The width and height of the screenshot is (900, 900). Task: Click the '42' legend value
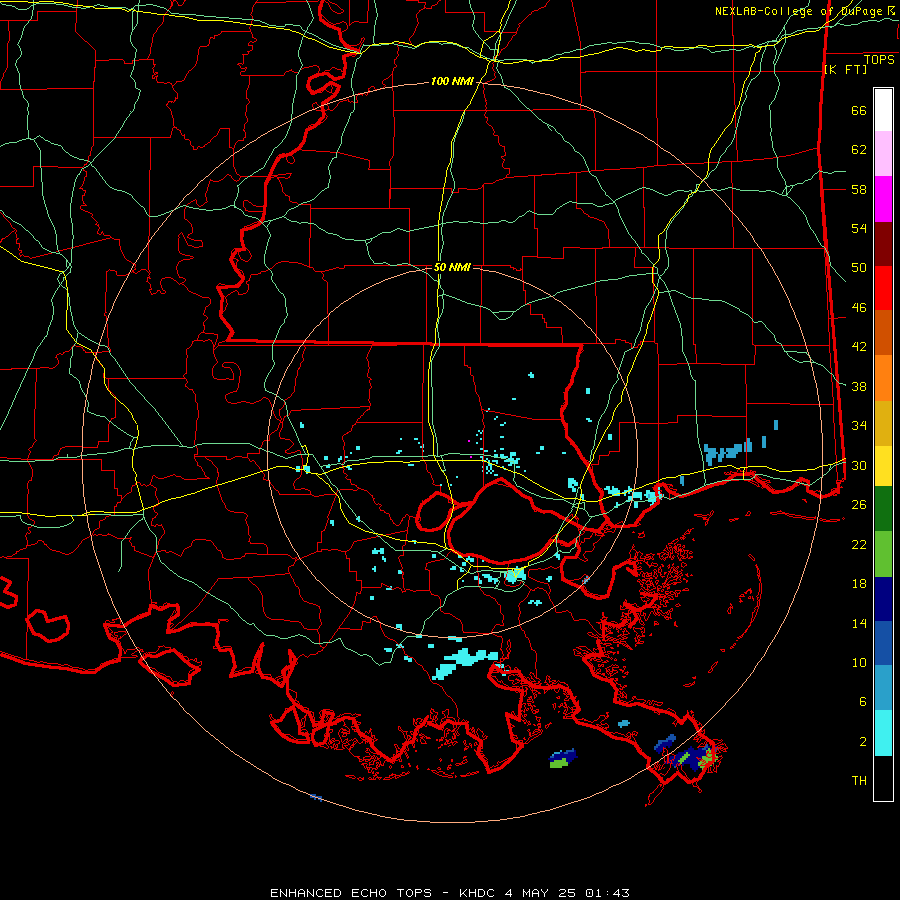point(859,347)
